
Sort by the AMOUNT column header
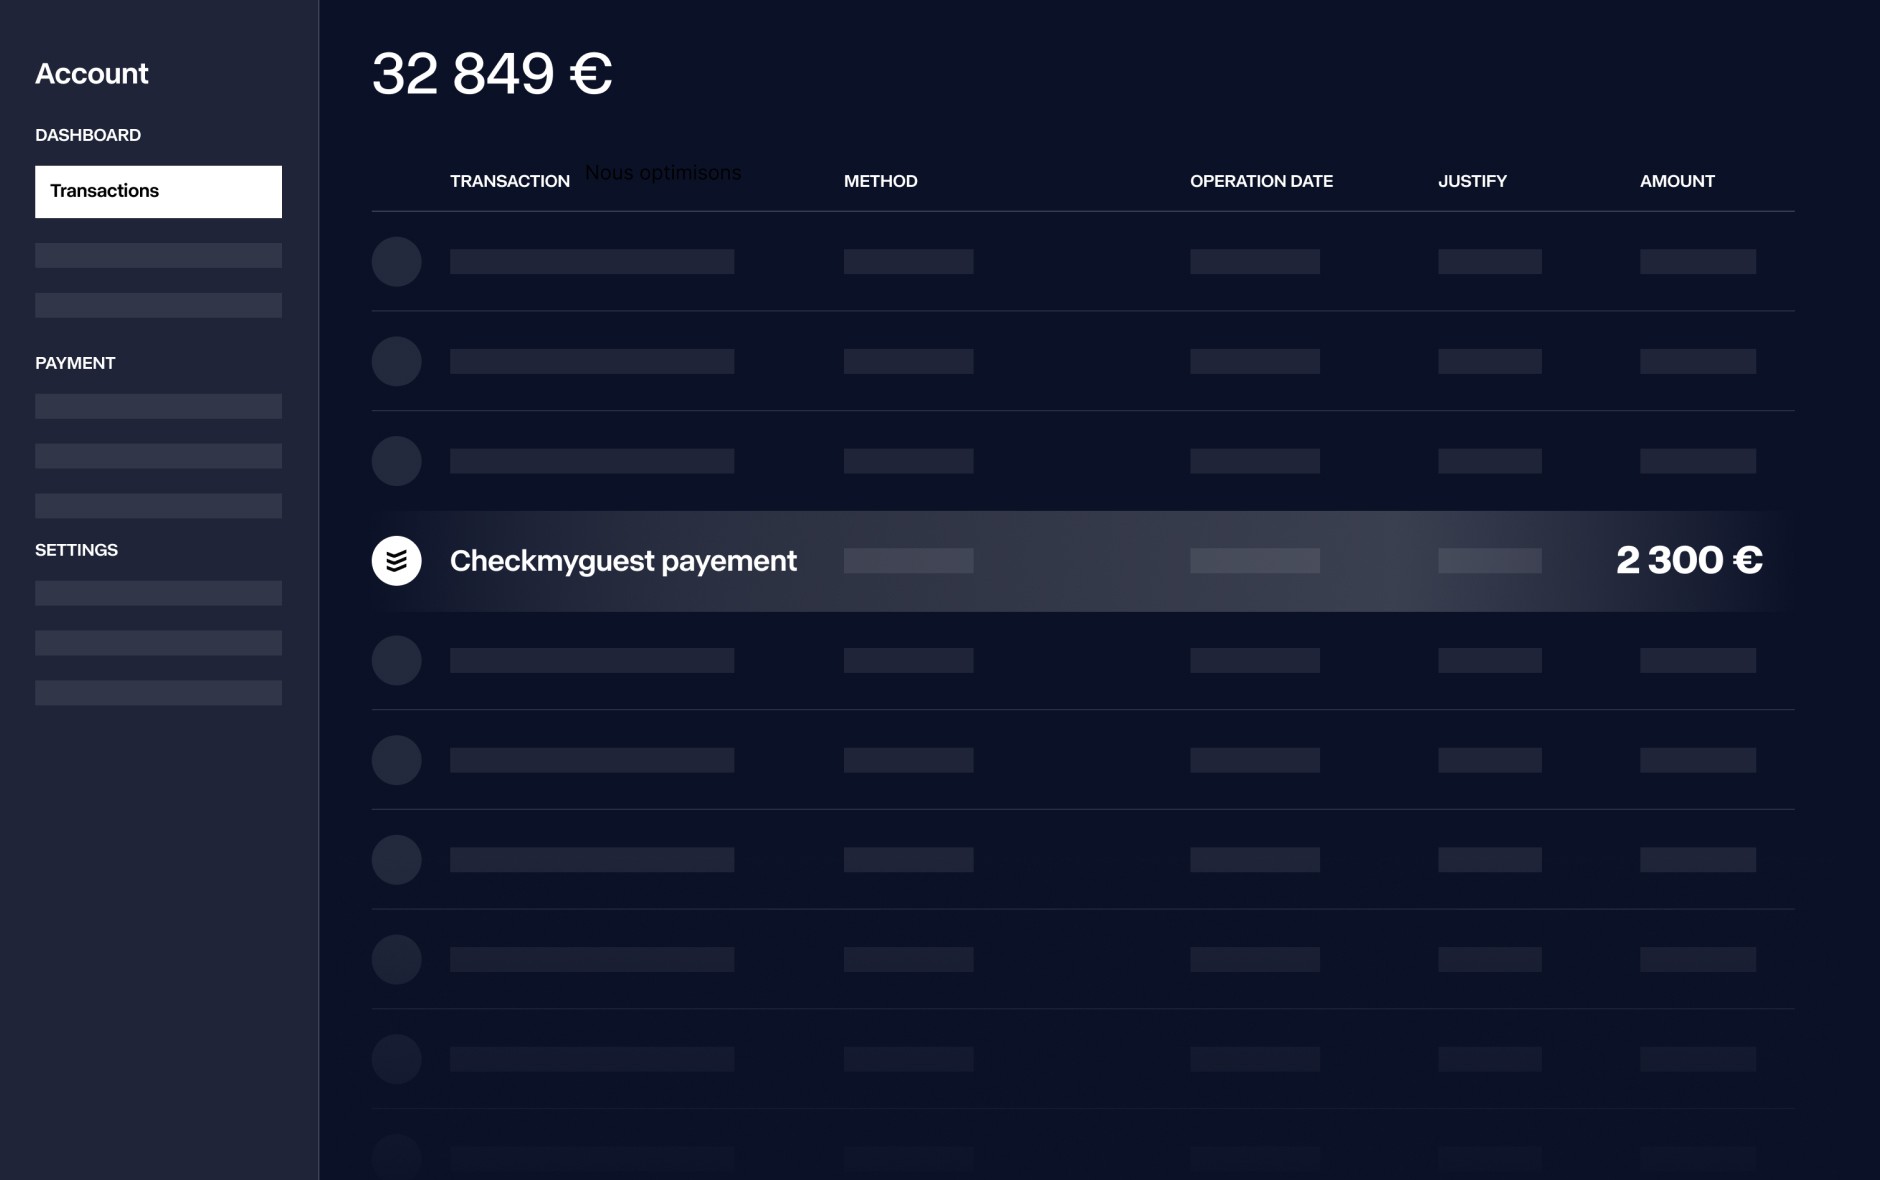pos(1677,181)
